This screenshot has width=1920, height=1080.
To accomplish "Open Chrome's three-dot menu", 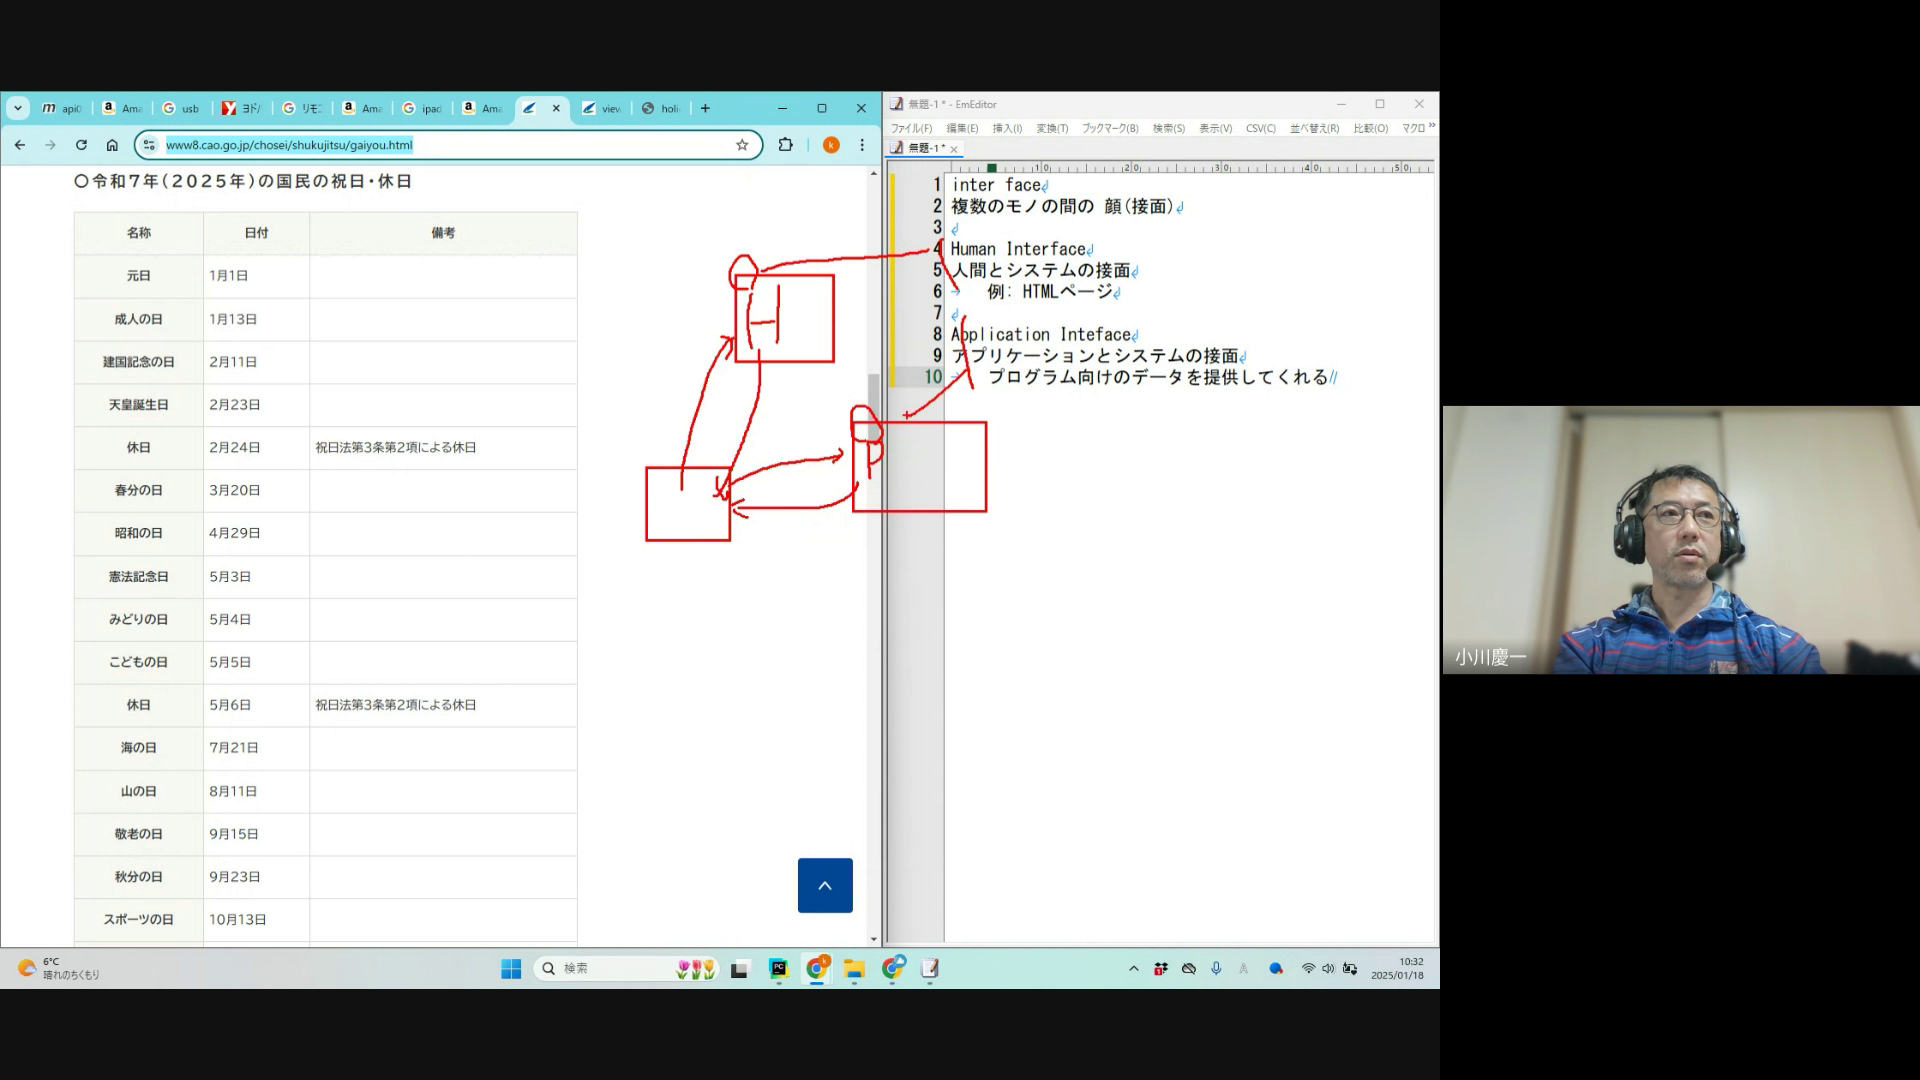I will click(862, 145).
